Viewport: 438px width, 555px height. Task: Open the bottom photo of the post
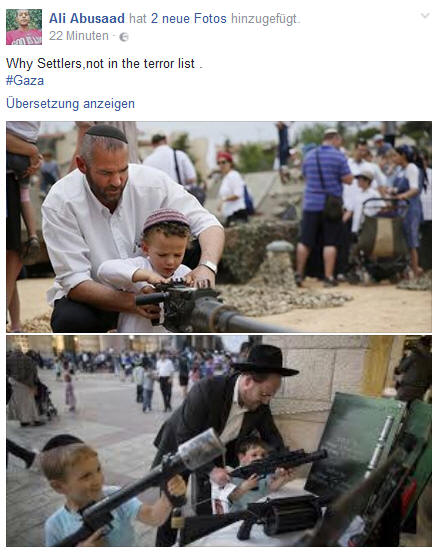pos(219,441)
